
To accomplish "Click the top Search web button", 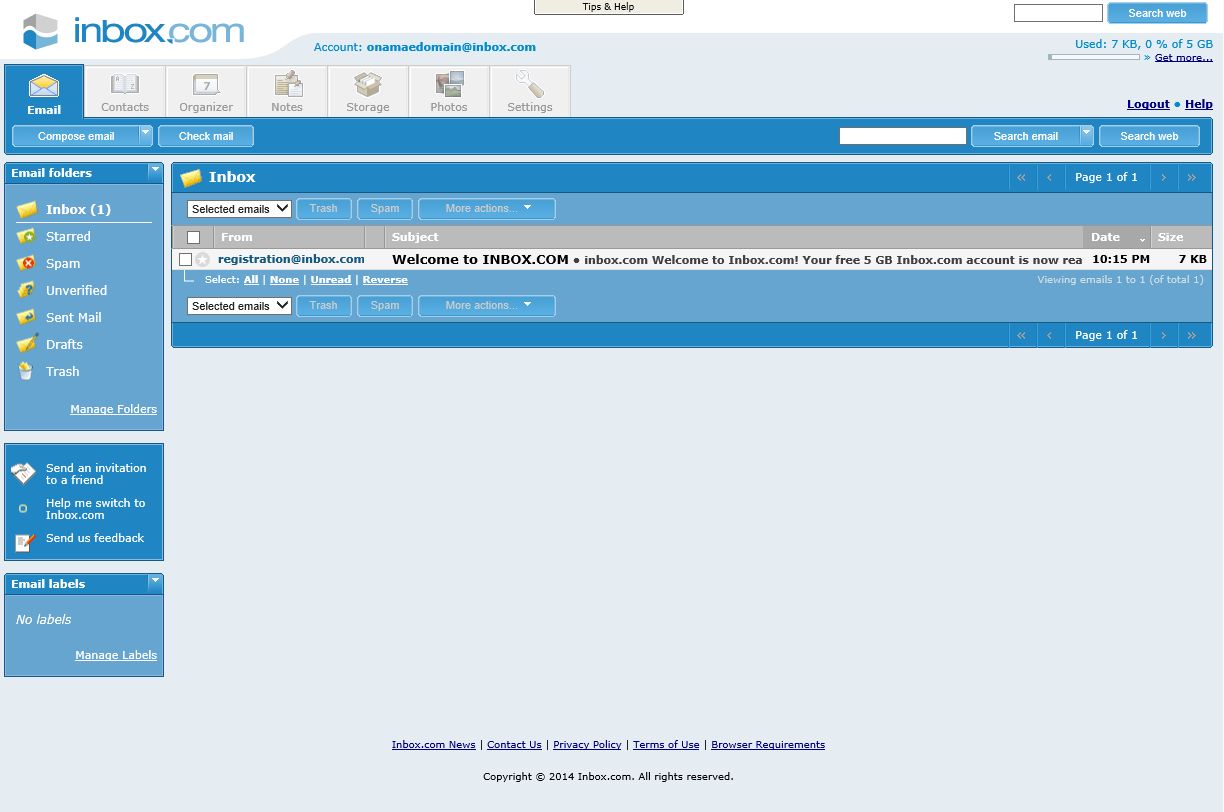I will click(1157, 13).
